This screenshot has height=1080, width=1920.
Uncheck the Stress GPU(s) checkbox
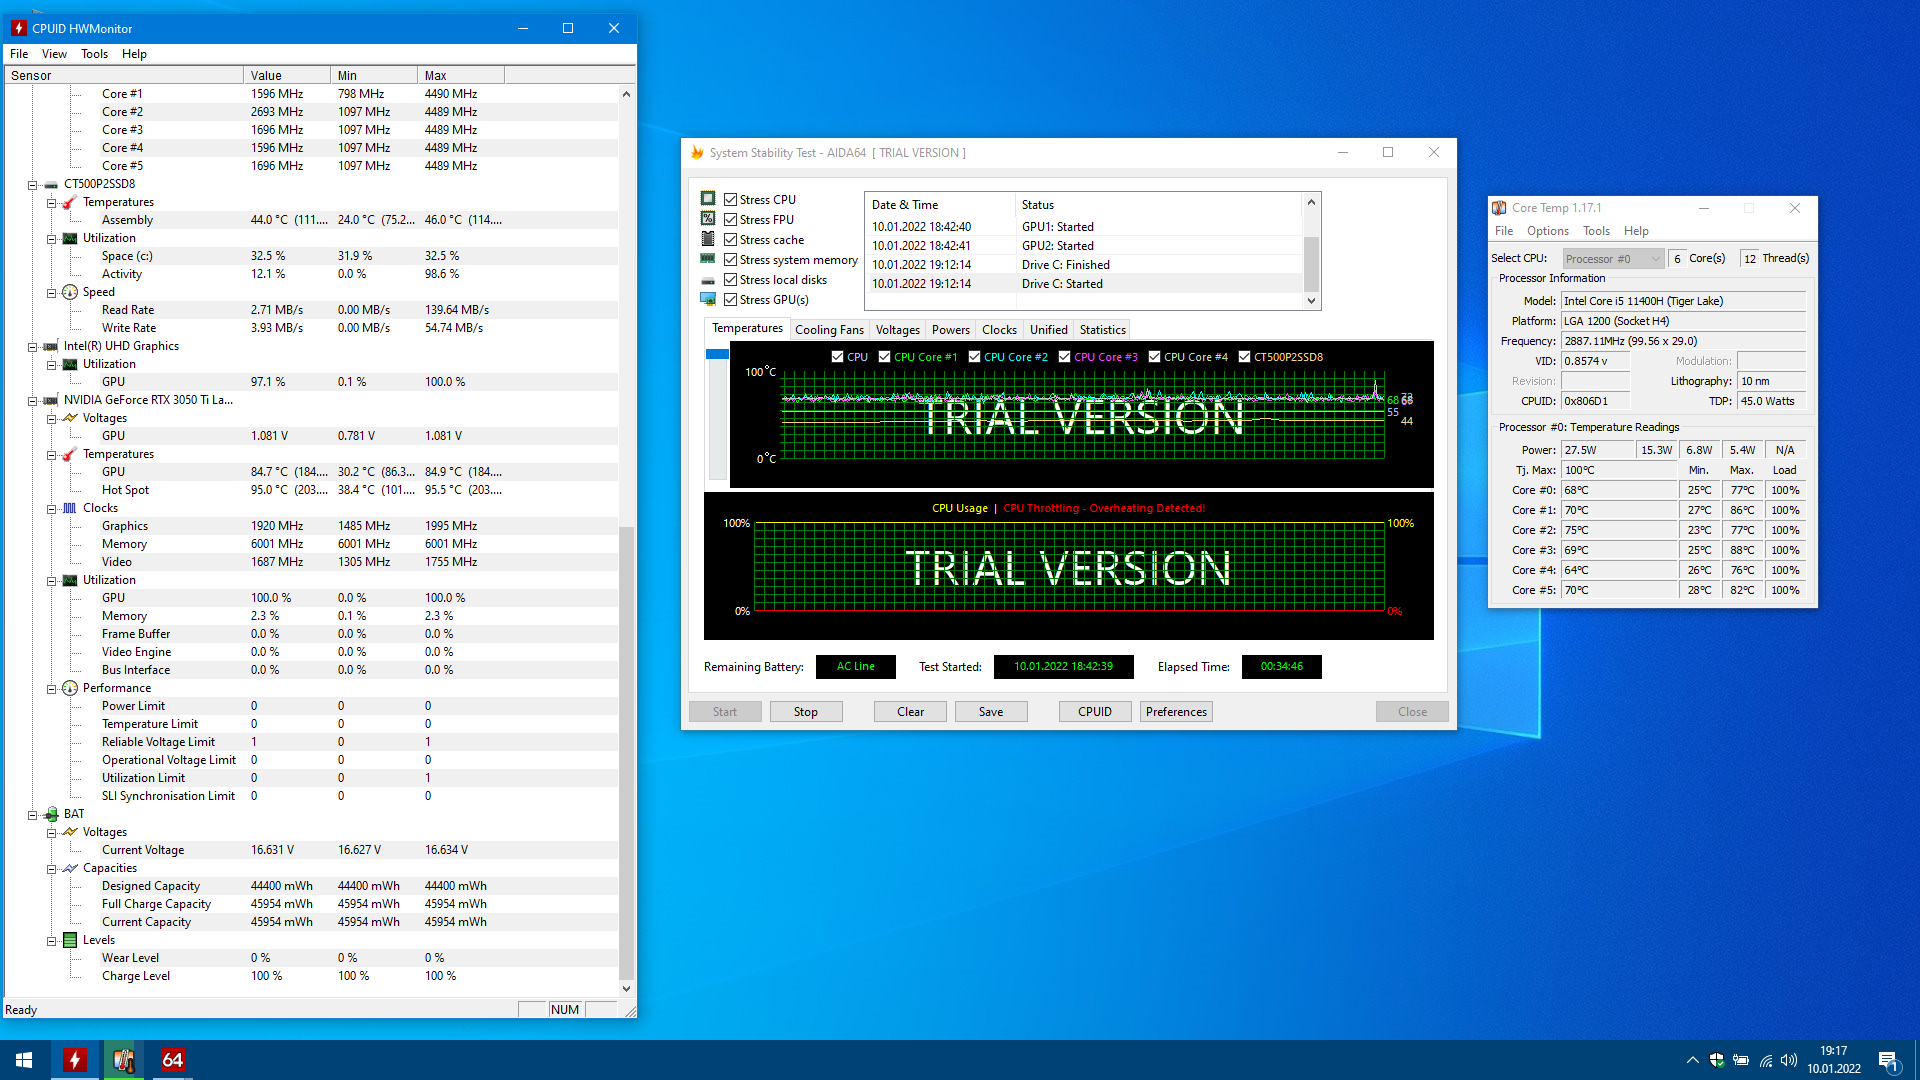coord(731,299)
